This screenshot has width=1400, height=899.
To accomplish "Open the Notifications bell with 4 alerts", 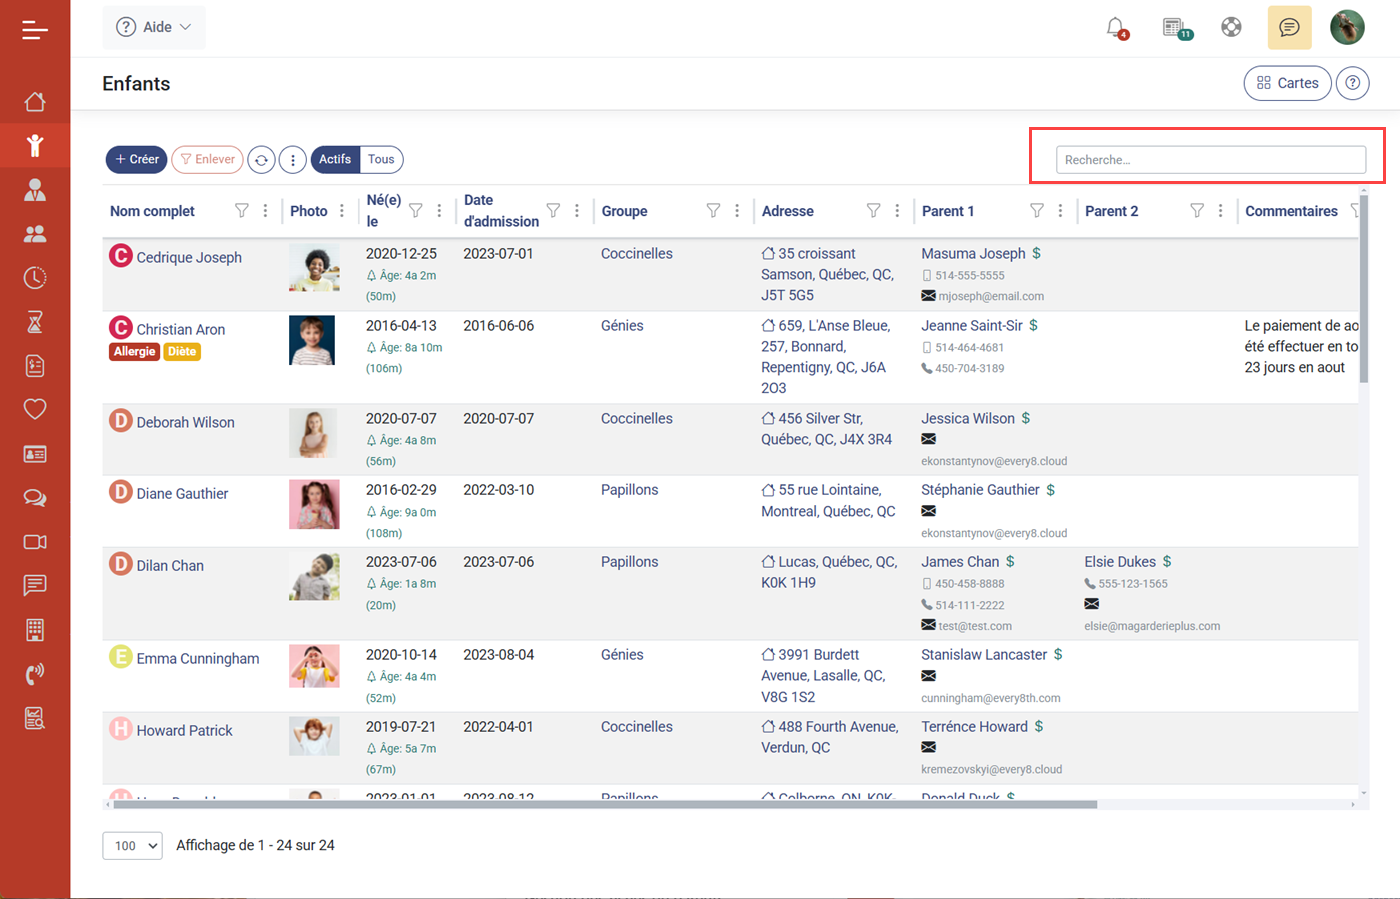I will (1117, 28).
